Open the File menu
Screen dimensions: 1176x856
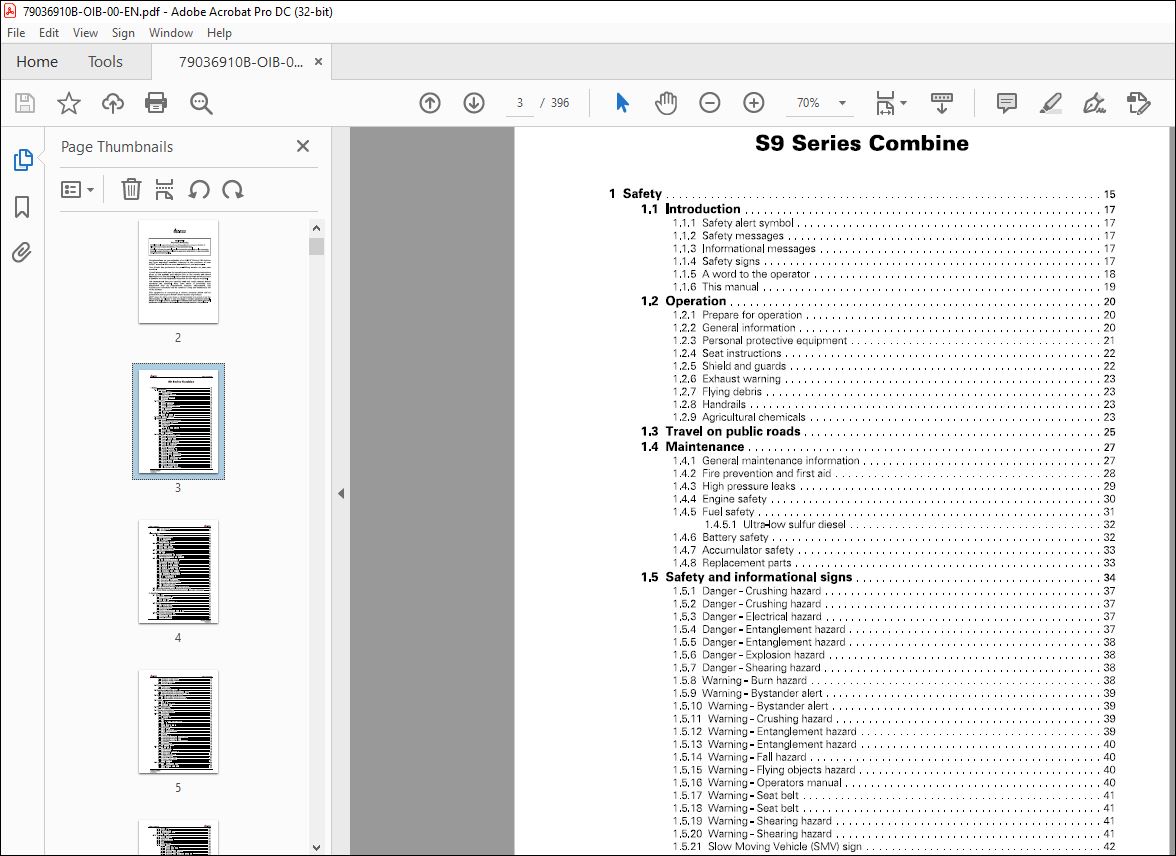[x=16, y=33]
